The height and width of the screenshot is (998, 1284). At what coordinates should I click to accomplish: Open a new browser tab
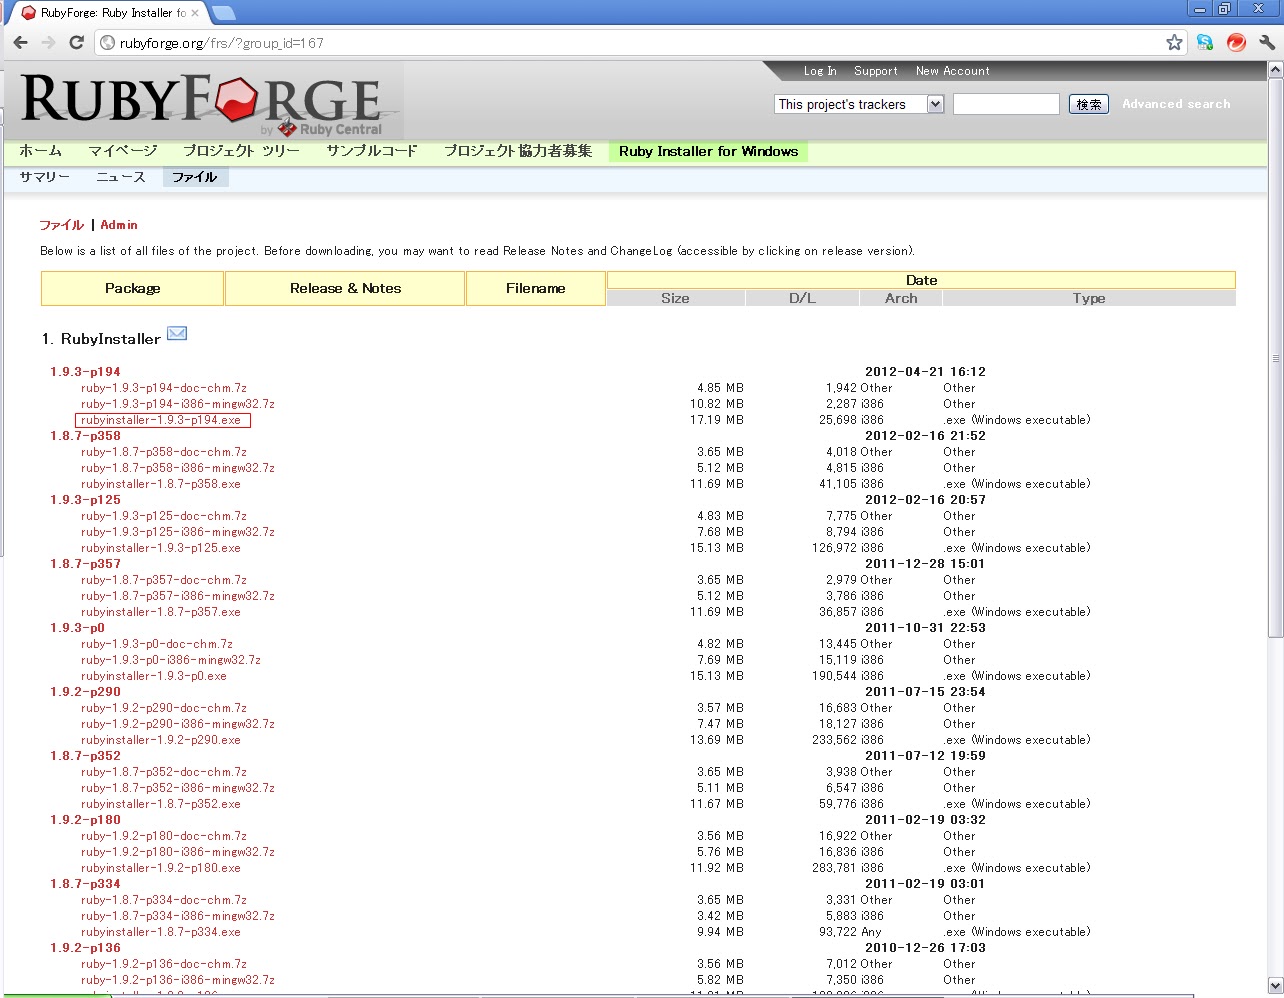coord(224,13)
